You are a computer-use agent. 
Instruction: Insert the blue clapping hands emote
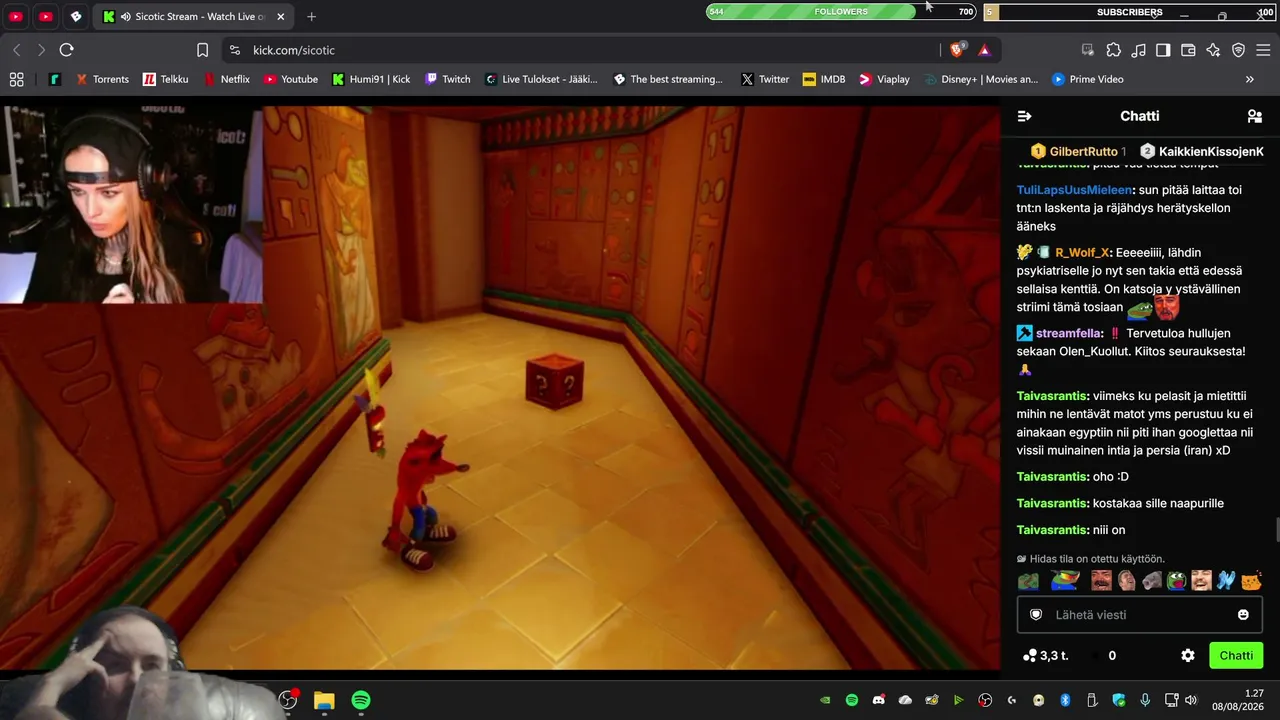coord(1226,581)
